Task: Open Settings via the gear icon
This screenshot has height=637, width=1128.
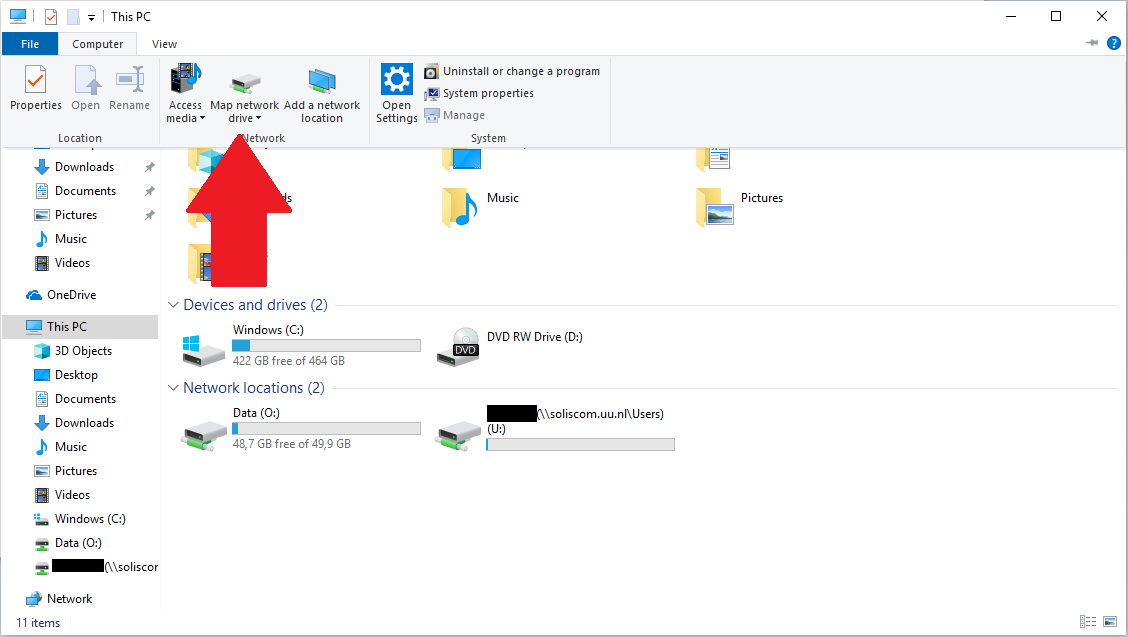Action: coord(397,80)
